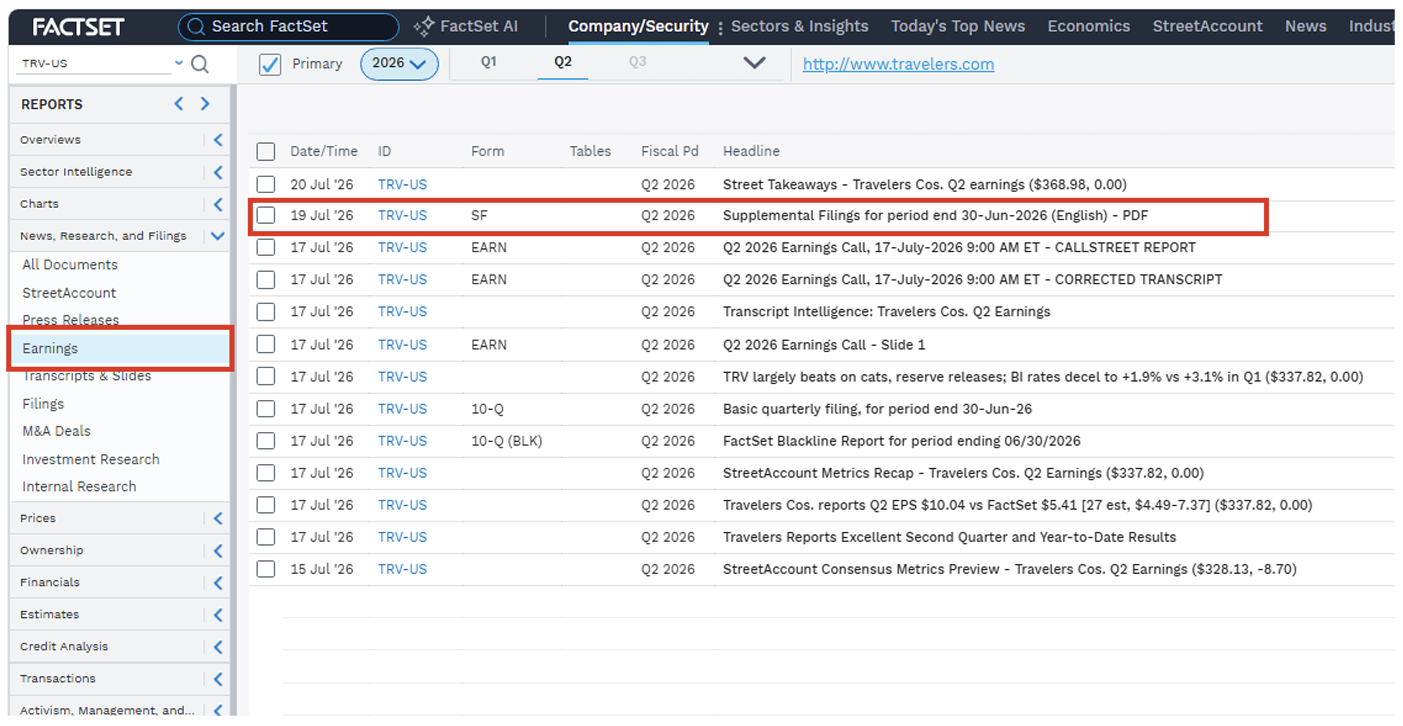This screenshot has height=726, width=1403.
Task: Expand the Financials section
Action: (x=218, y=582)
